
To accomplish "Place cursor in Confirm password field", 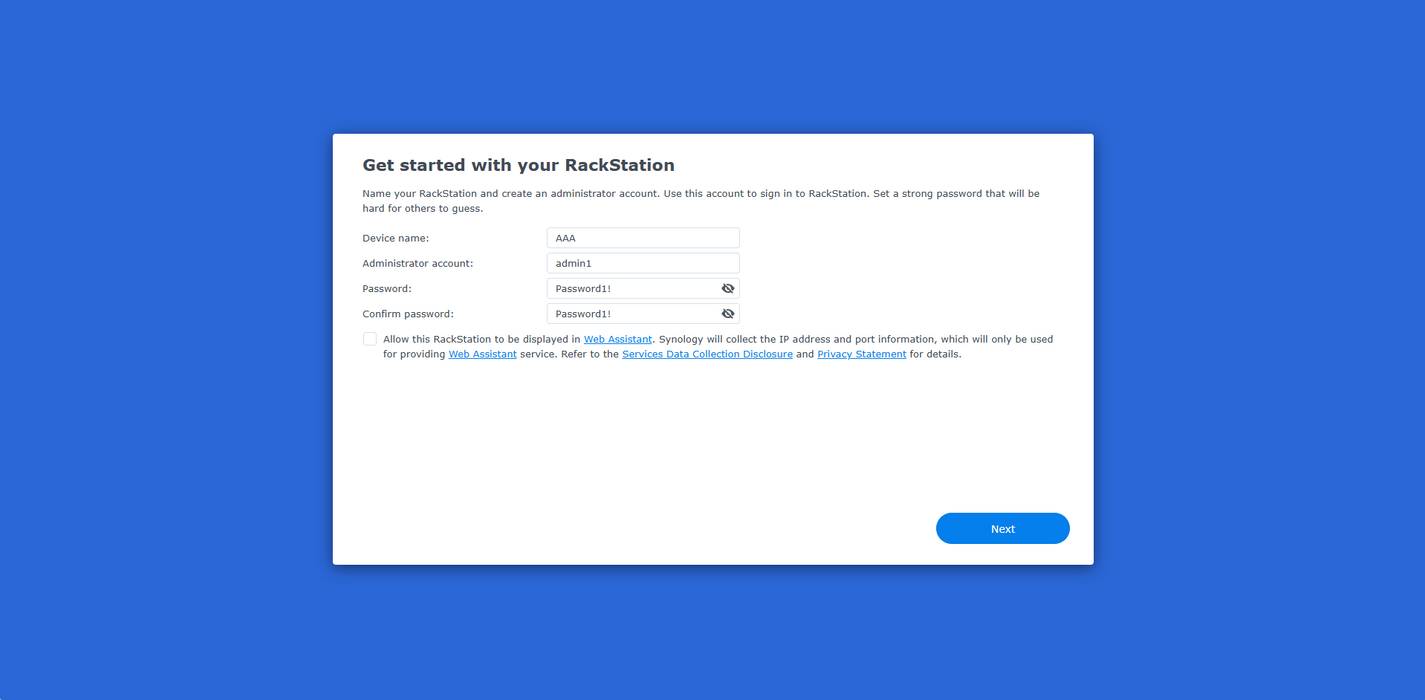I will click(x=632, y=314).
